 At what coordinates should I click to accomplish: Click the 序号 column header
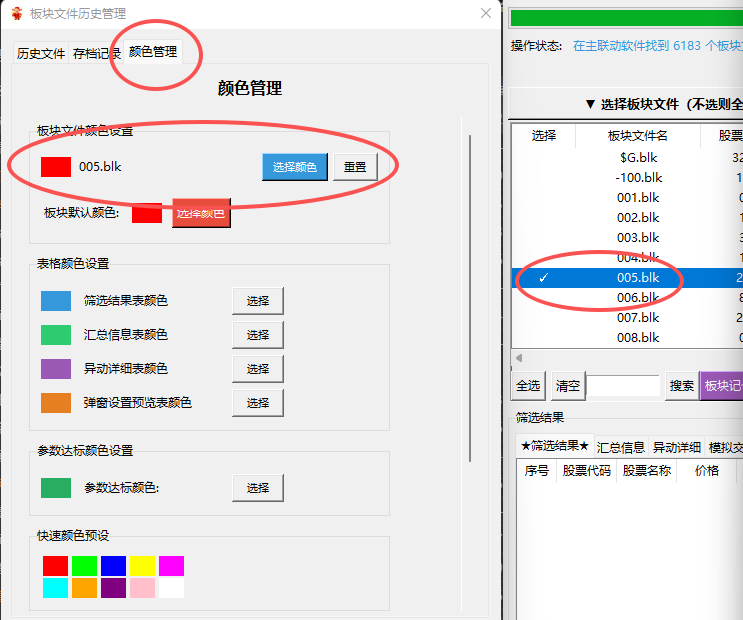pyautogui.click(x=537, y=471)
